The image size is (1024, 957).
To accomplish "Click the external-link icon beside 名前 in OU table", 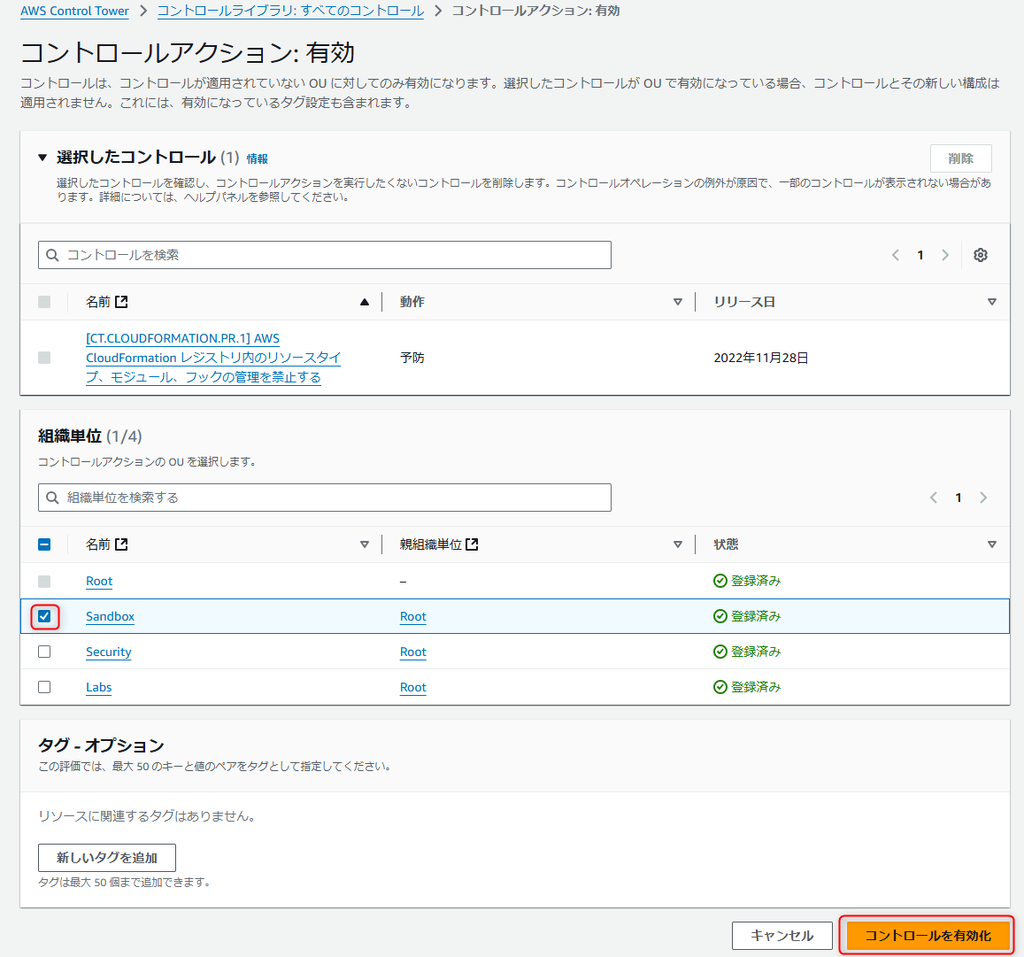I will [x=121, y=544].
